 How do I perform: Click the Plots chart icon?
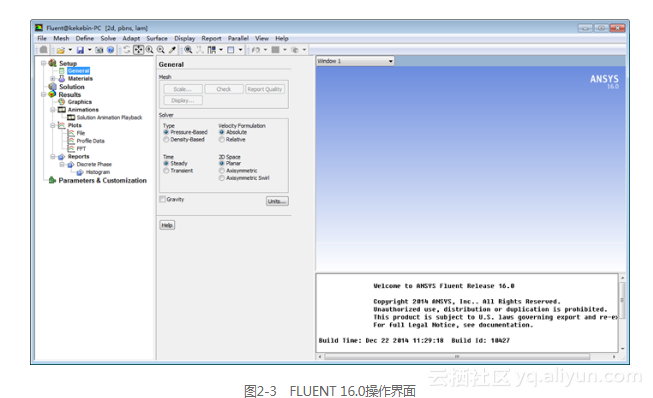(x=62, y=125)
